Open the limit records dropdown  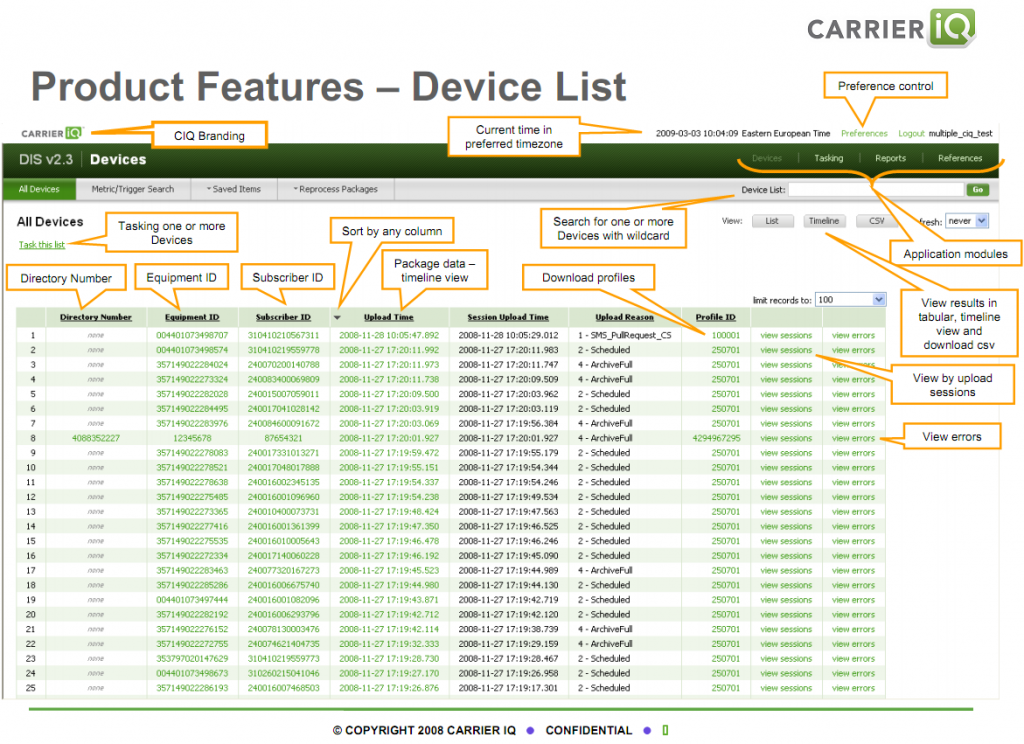tap(850, 299)
